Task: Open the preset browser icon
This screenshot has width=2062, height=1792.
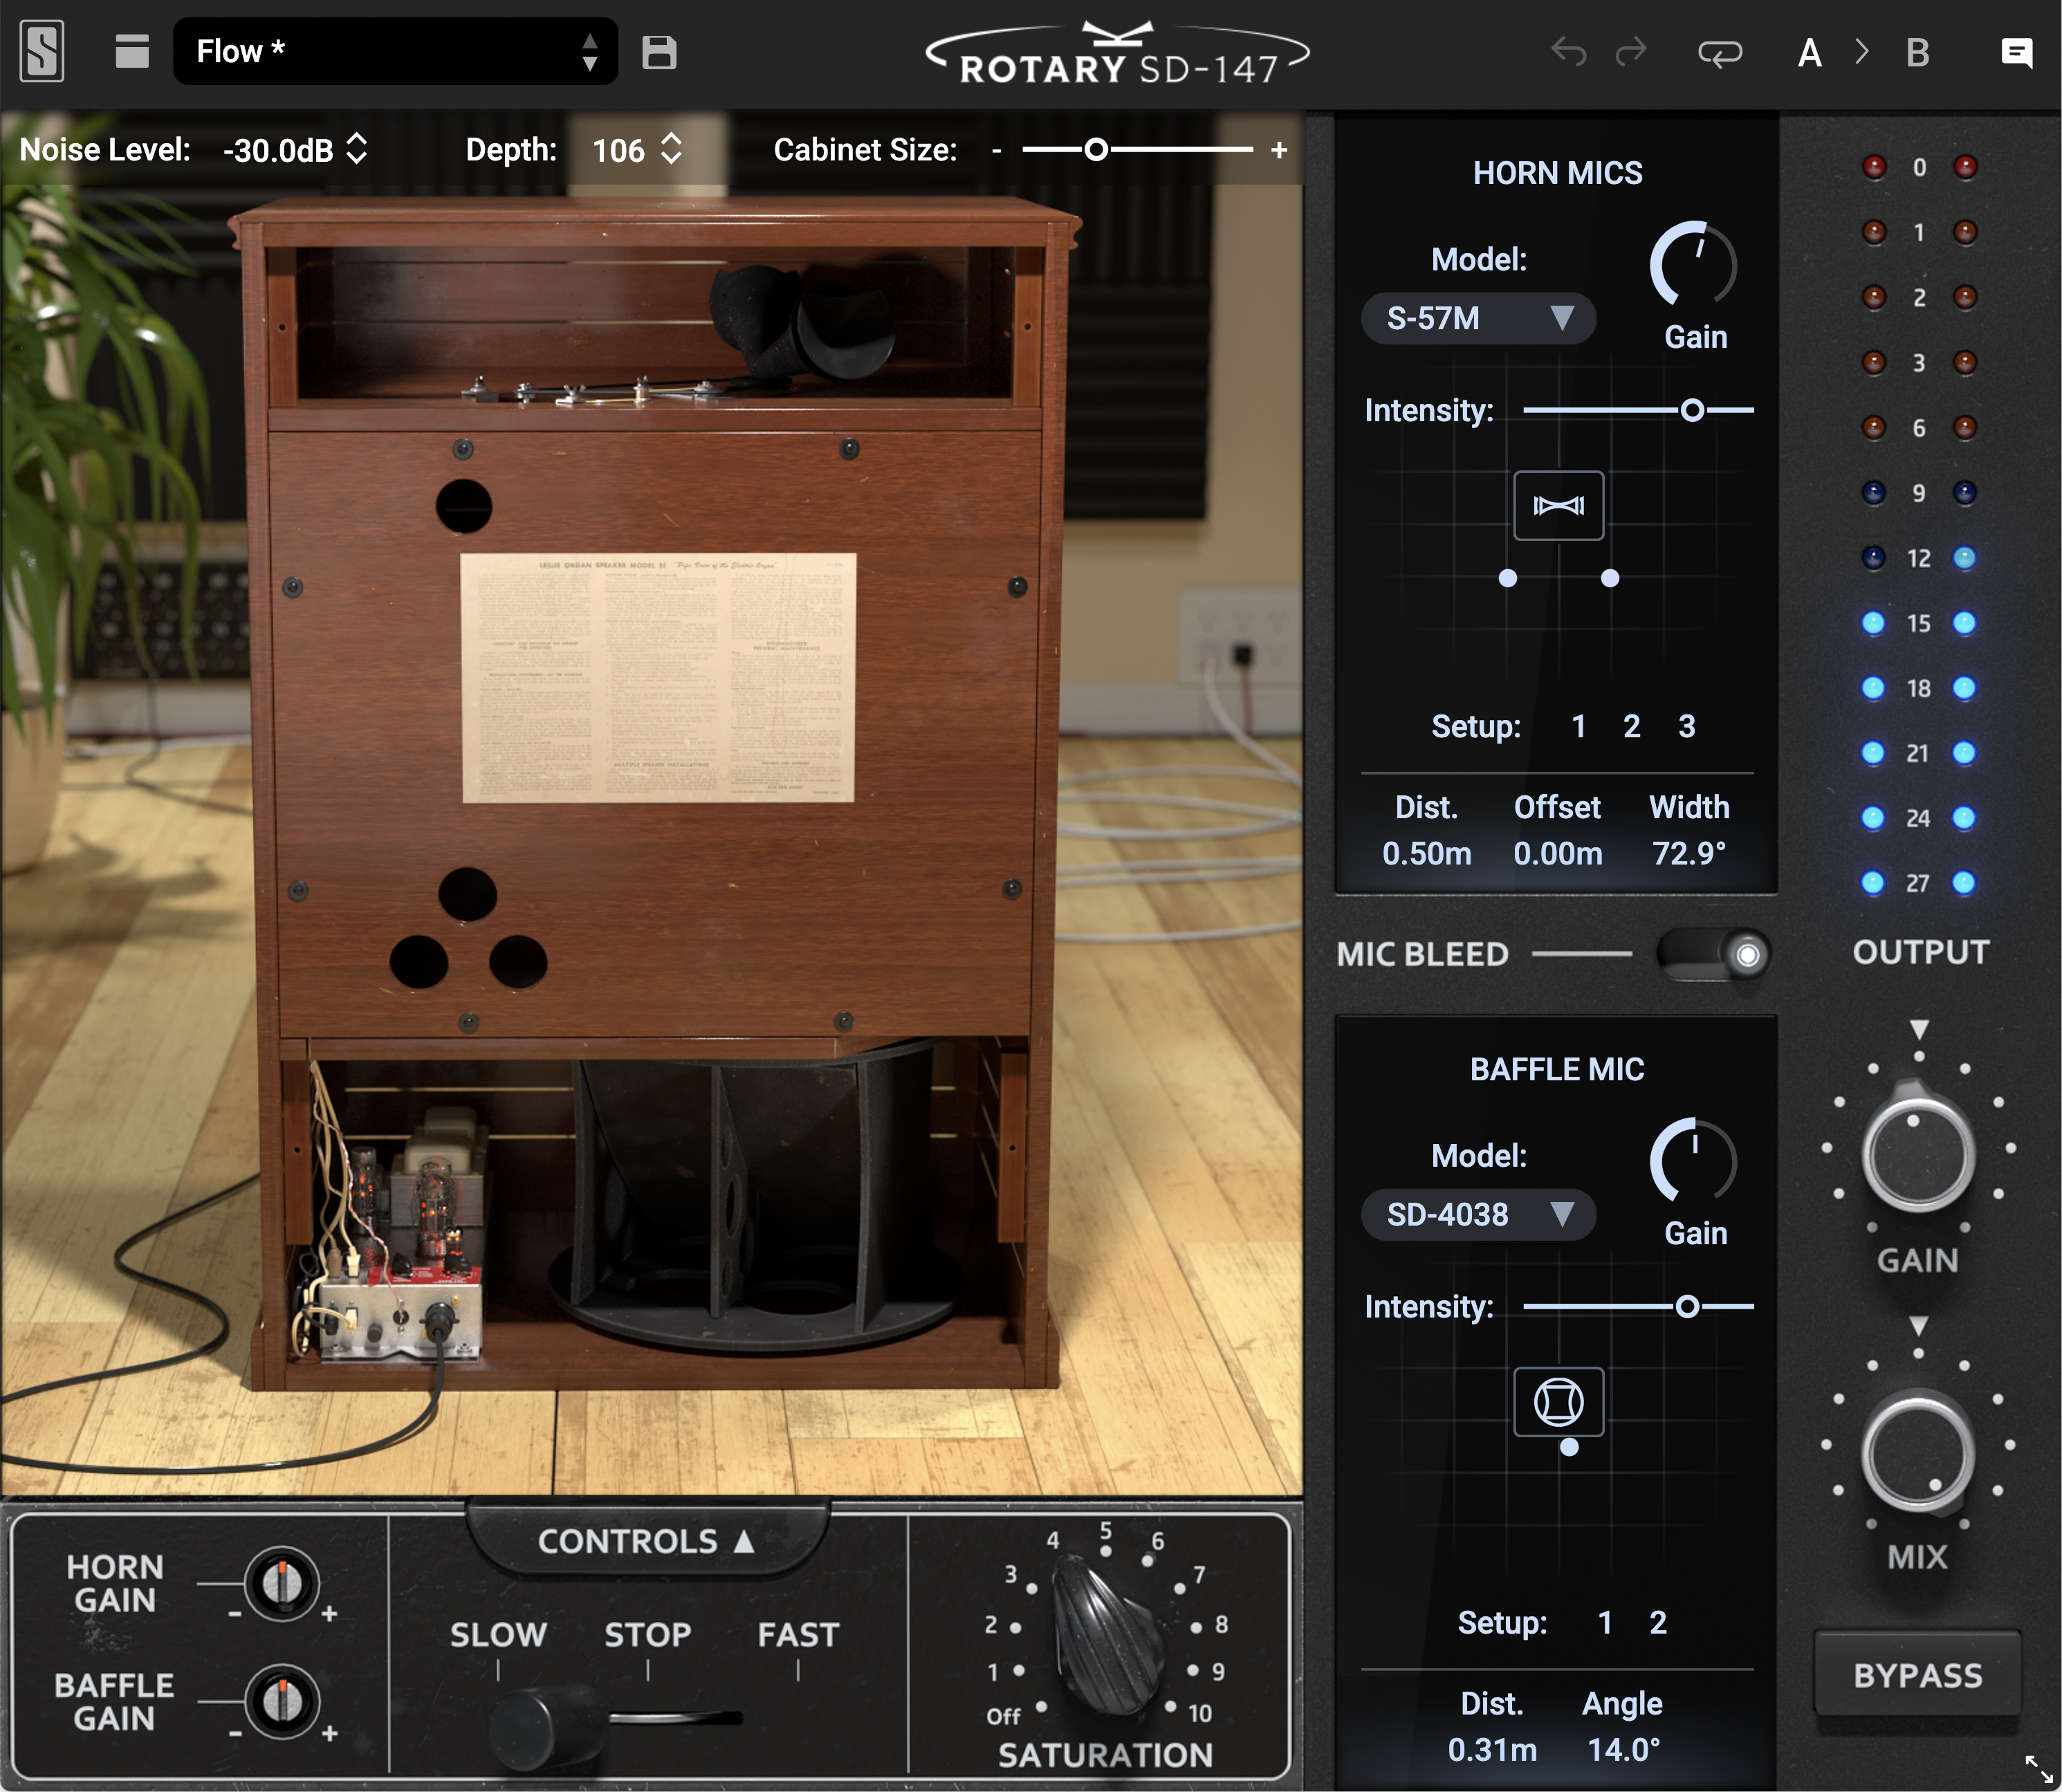Action: coord(132,52)
